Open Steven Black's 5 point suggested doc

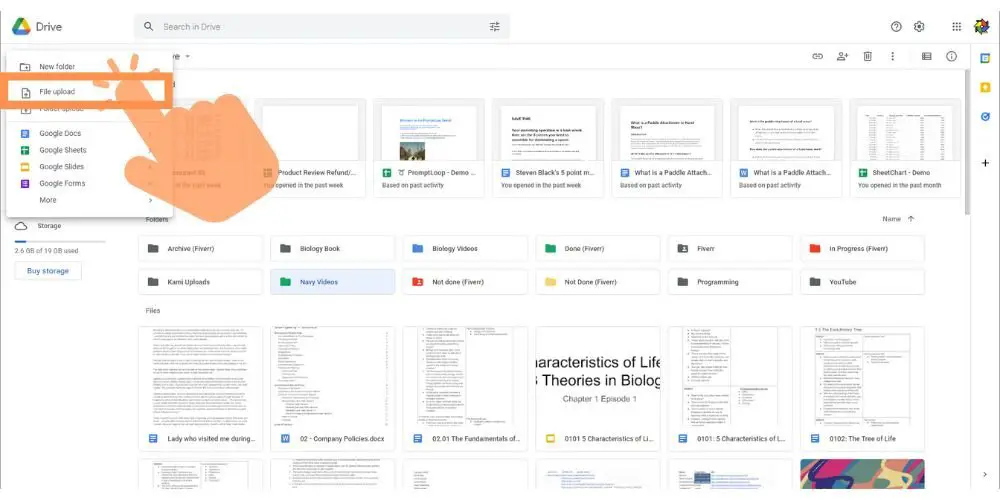(x=548, y=148)
